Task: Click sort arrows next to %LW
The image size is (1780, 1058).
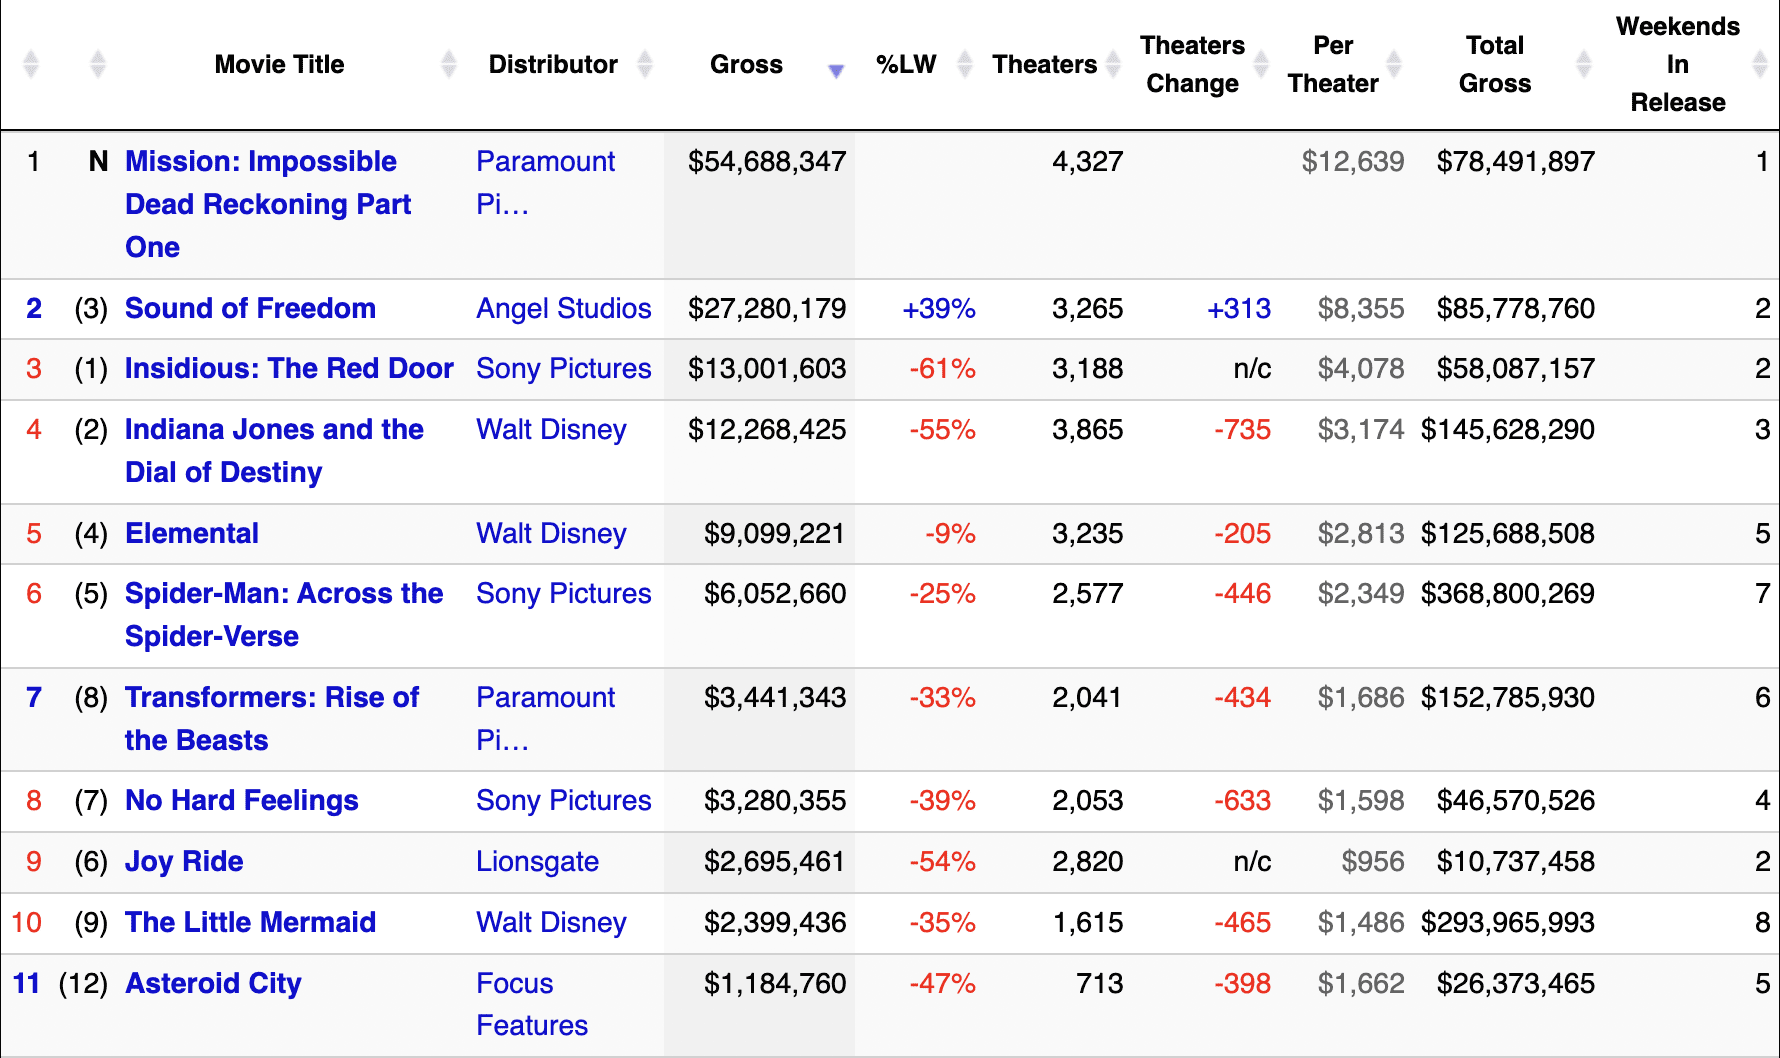Action: pyautogui.click(x=965, y=65)
